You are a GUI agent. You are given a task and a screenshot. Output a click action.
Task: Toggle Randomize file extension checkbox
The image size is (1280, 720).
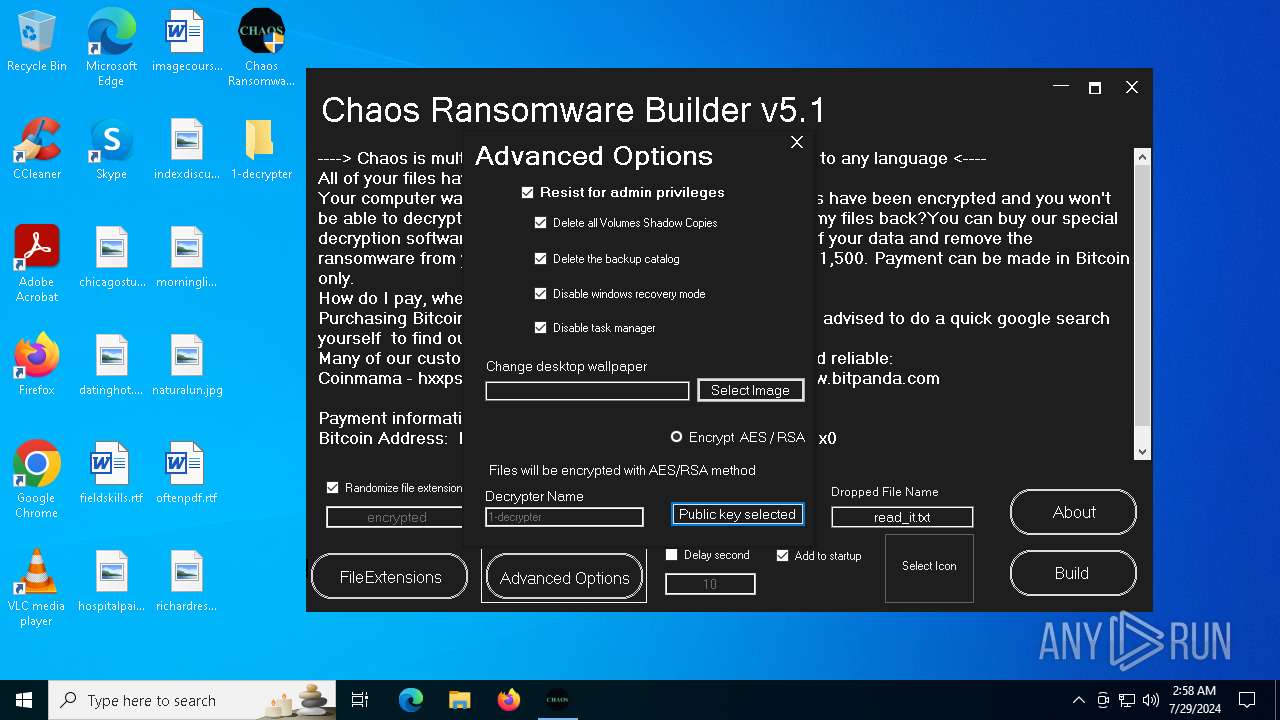click(333, 488)
